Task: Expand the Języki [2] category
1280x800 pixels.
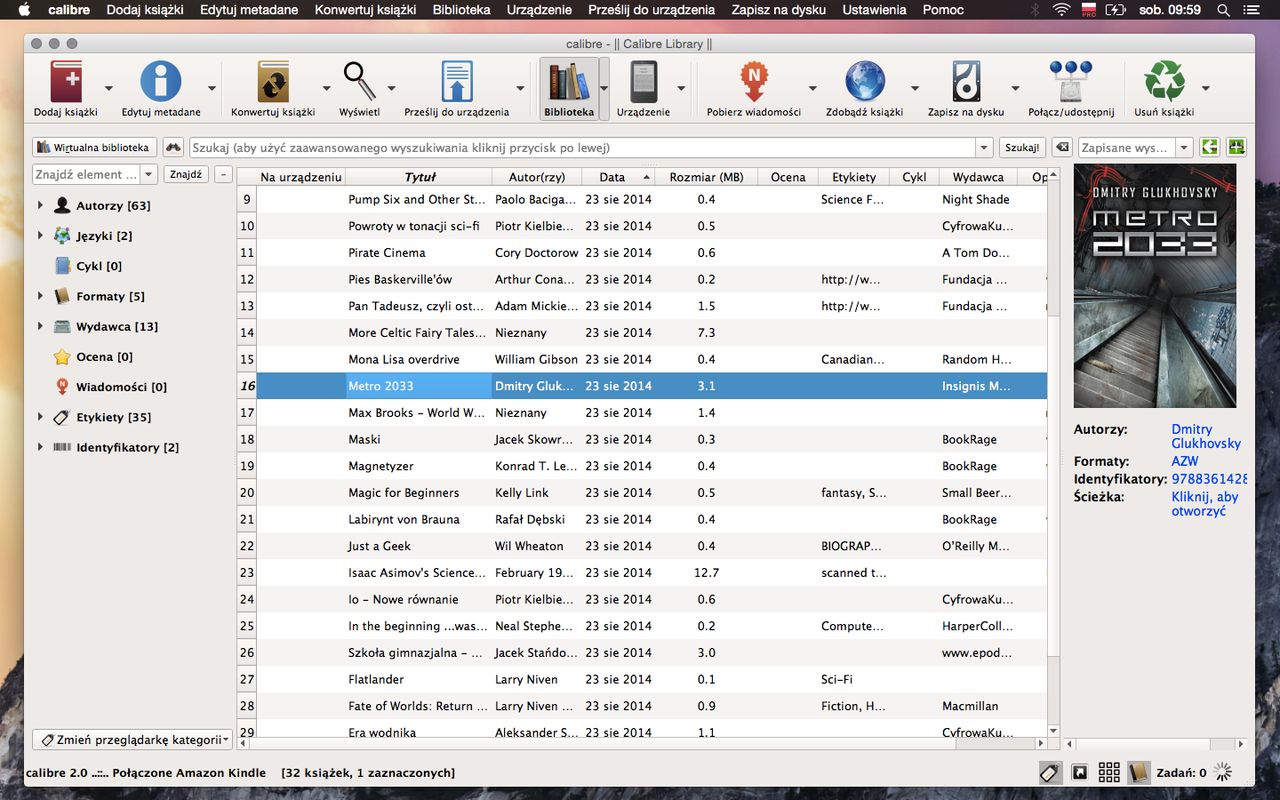Action: point(40,236)
